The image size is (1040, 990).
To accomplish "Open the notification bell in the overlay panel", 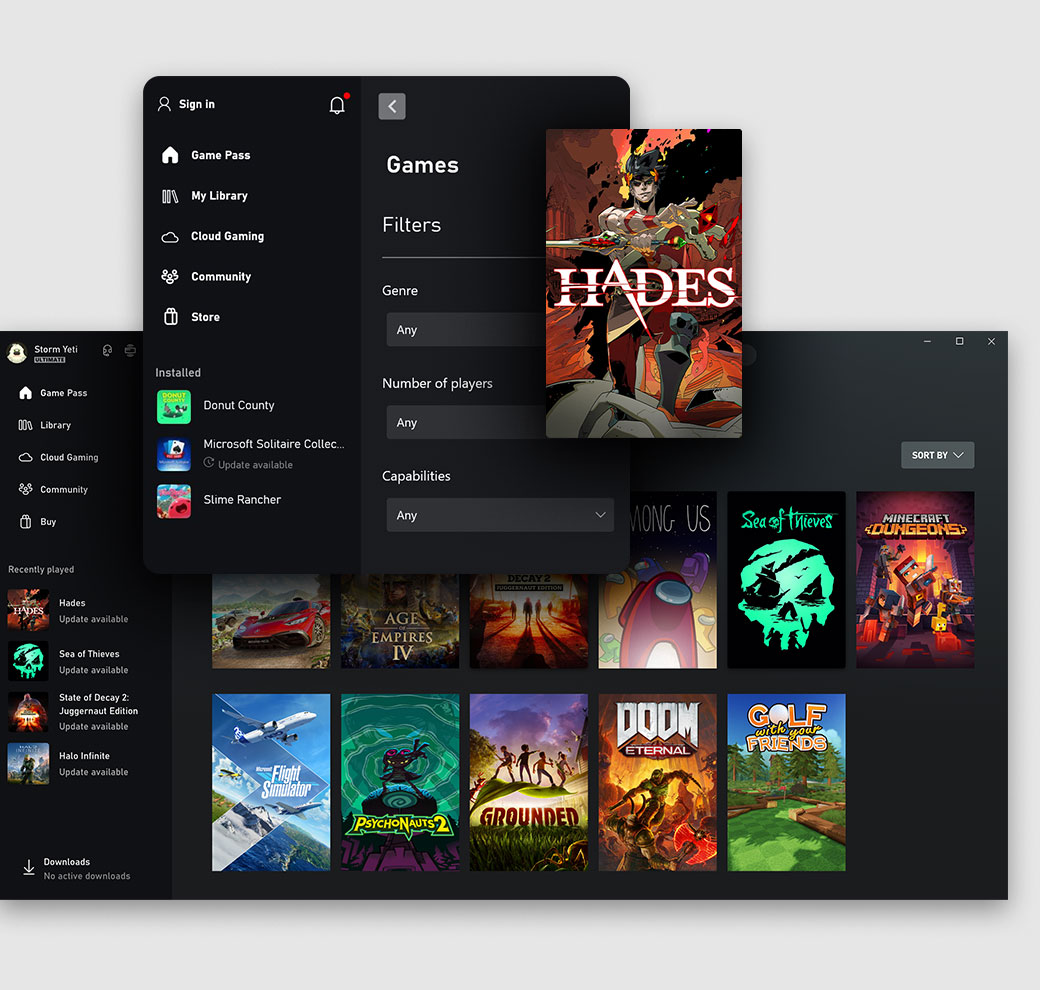I will point(337,105).
